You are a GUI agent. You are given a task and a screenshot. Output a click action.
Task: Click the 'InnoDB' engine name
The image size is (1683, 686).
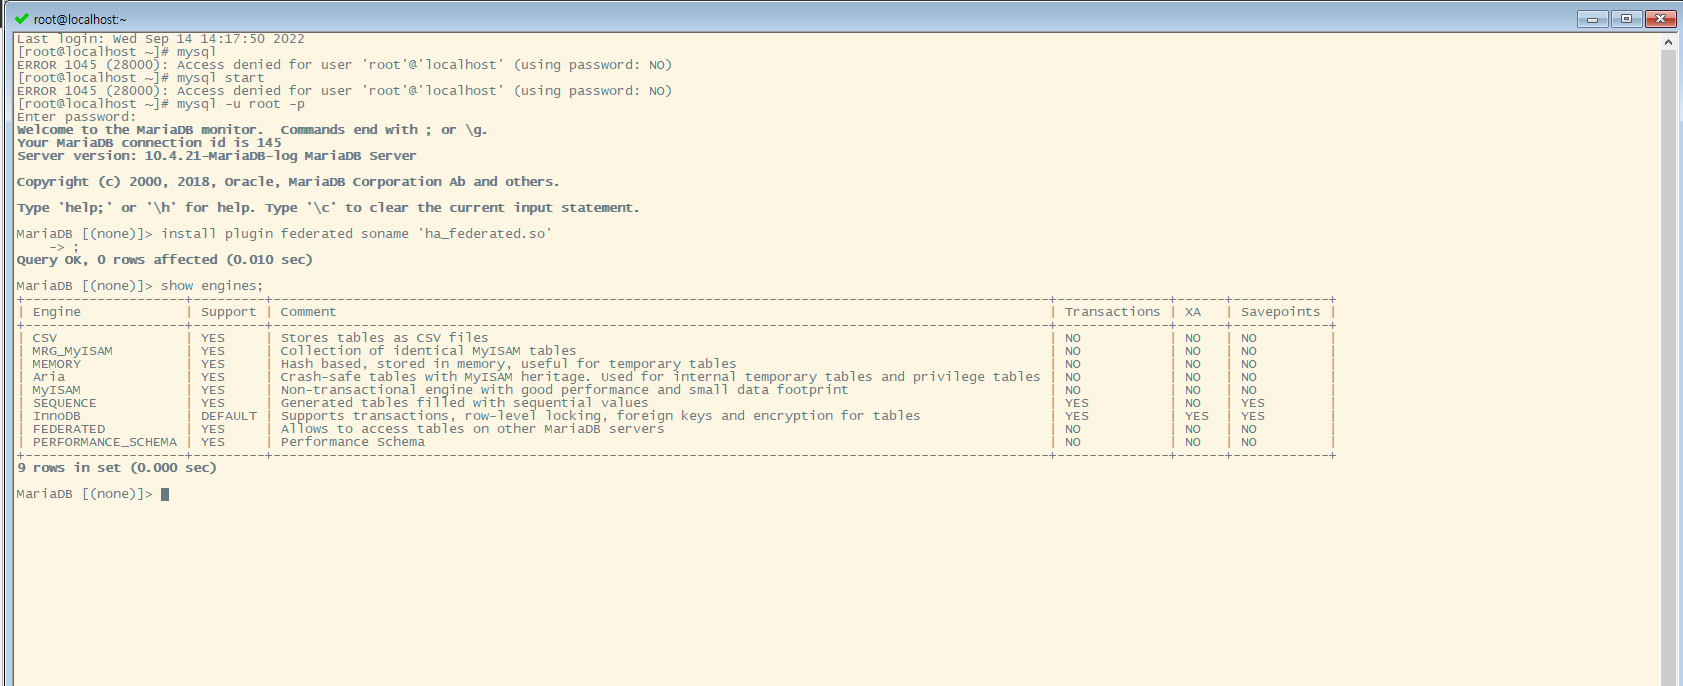tap(57, 416)
